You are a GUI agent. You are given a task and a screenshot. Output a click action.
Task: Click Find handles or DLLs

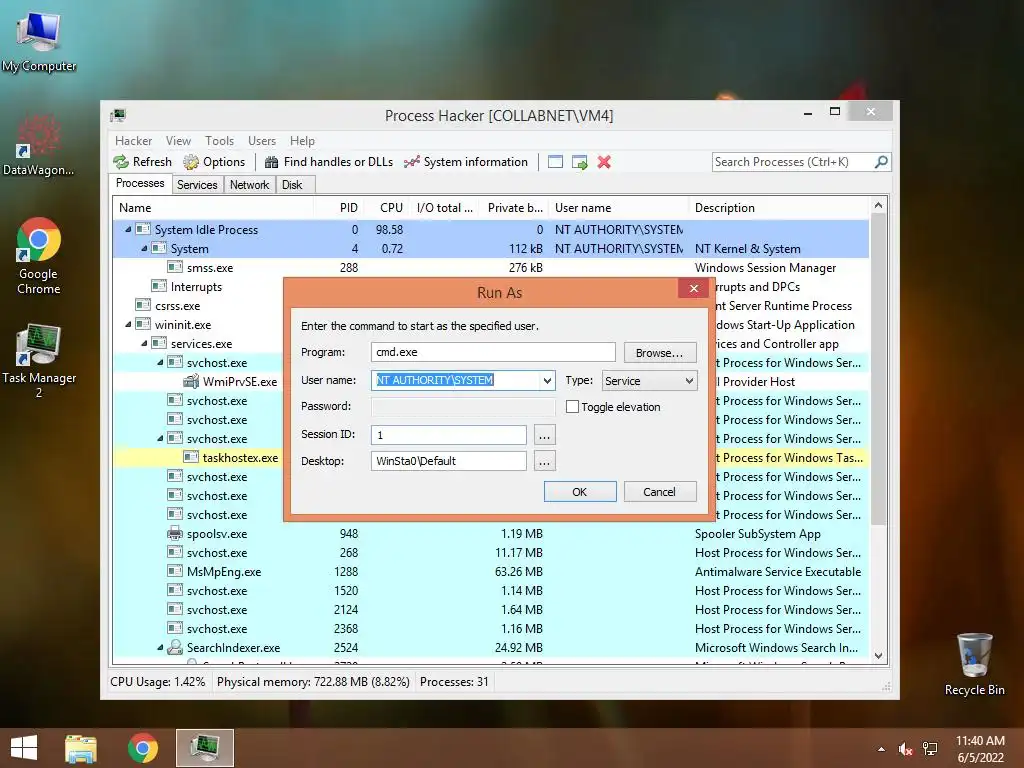pos(329,162)
